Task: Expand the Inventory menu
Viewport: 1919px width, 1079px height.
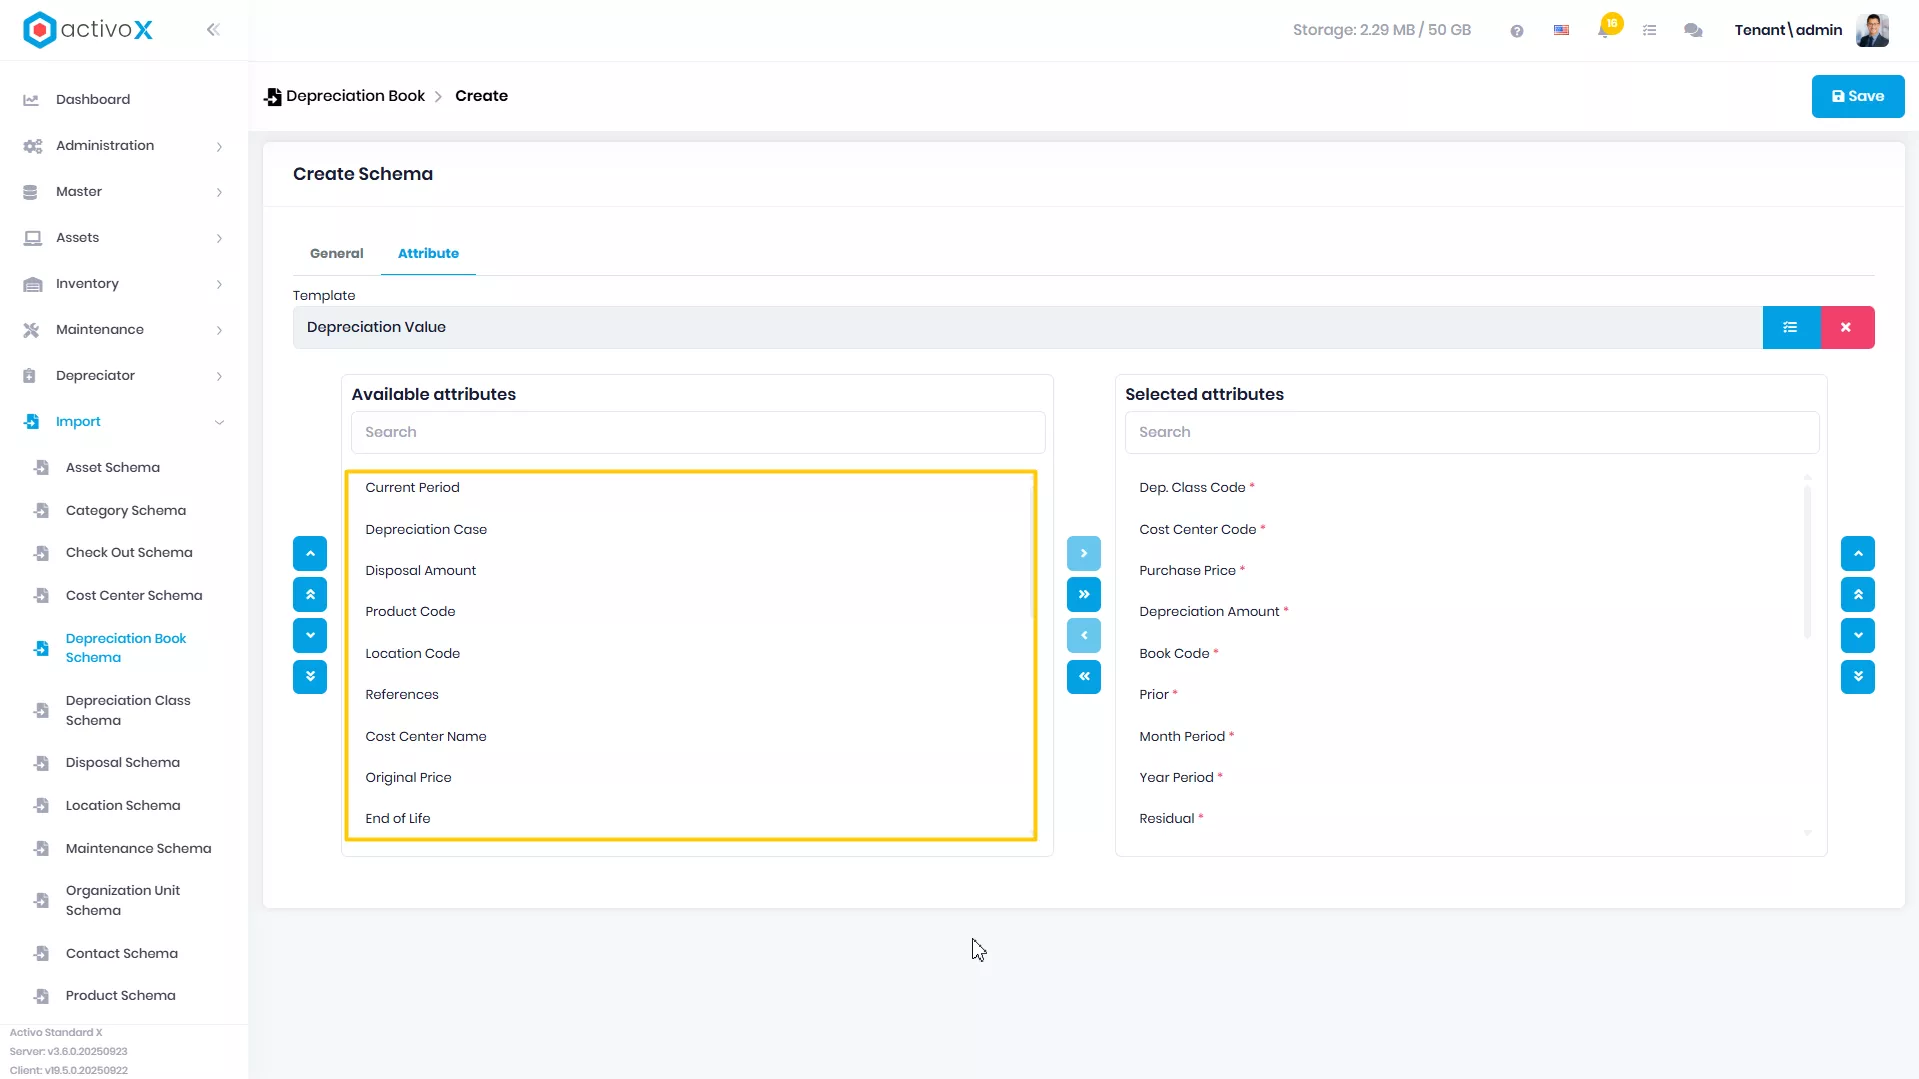Action: (124, 283)
